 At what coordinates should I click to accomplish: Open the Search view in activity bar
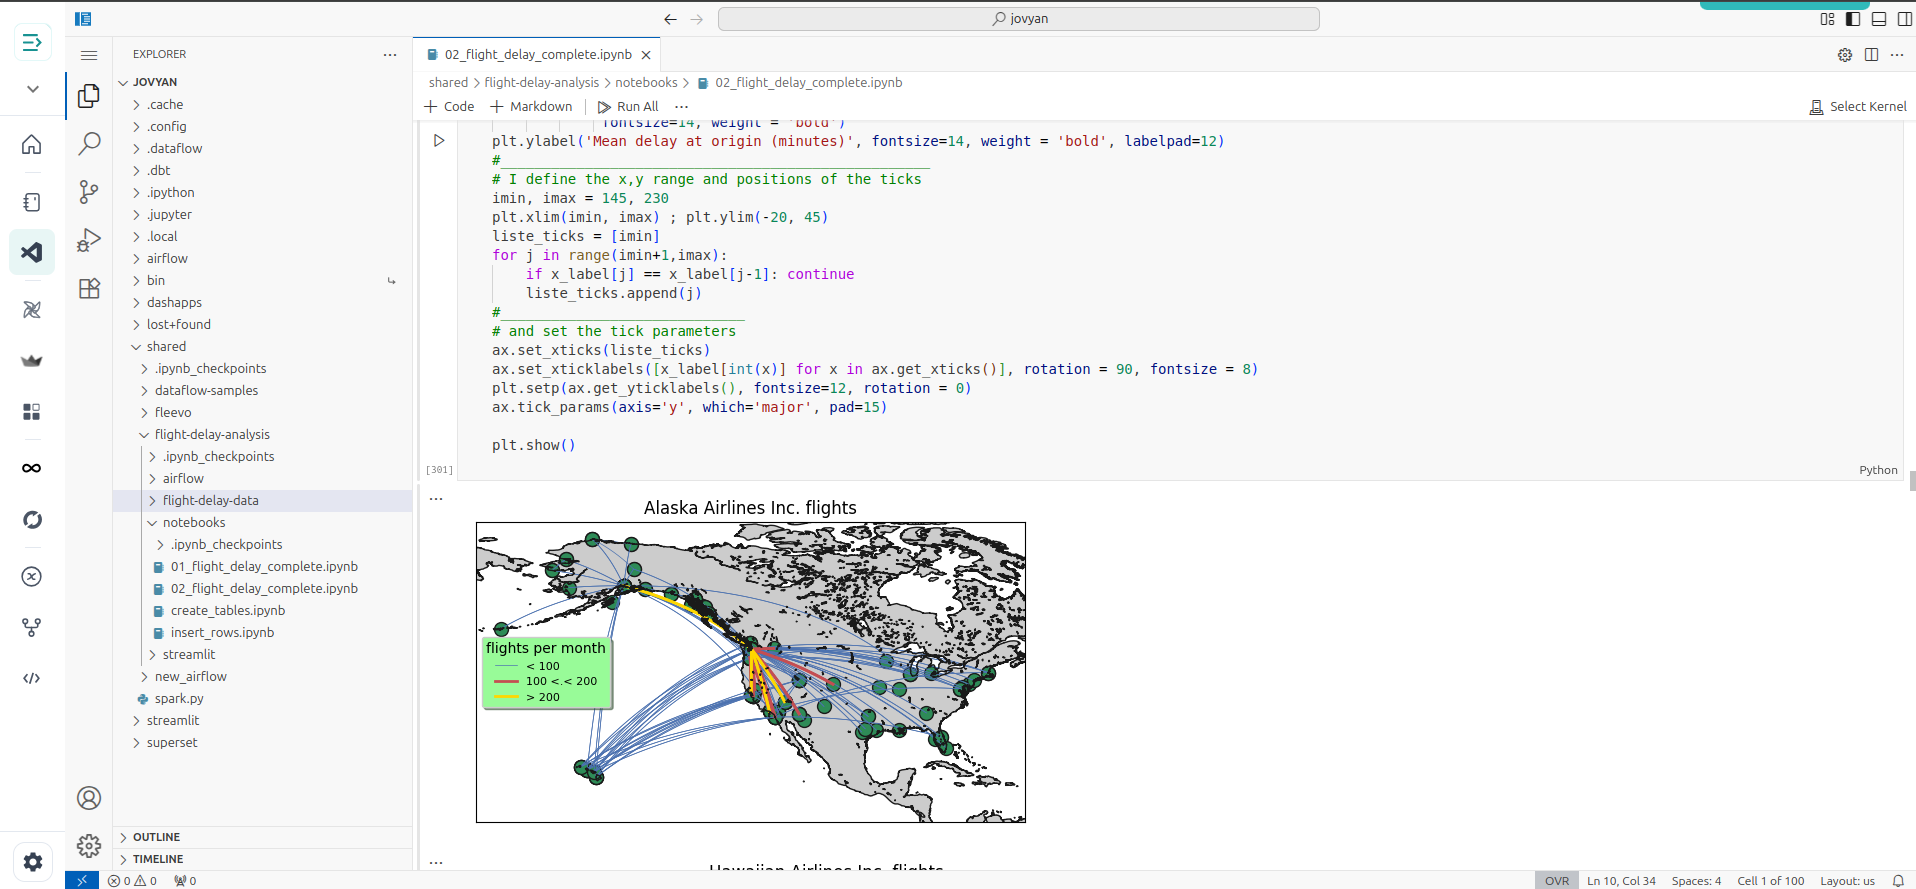coord(89,143)
